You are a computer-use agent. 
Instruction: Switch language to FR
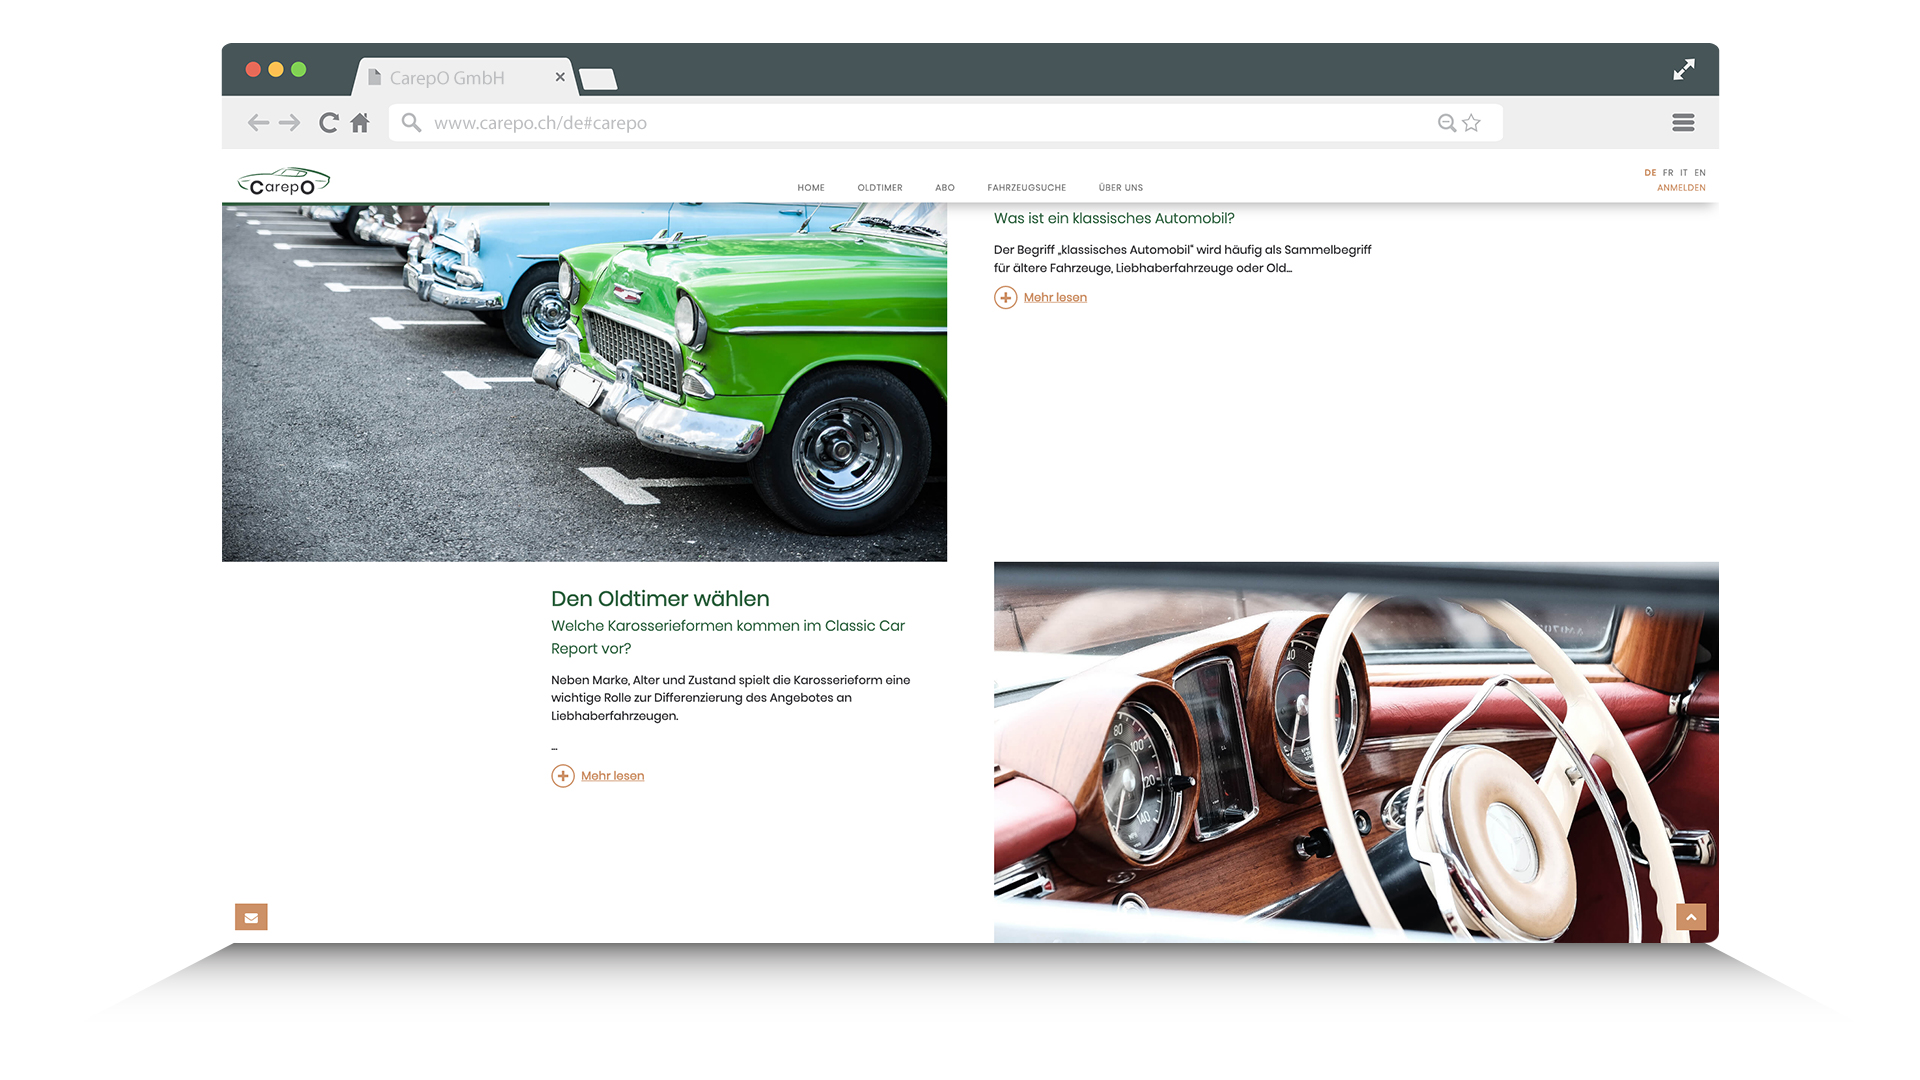click(1667, 172)
